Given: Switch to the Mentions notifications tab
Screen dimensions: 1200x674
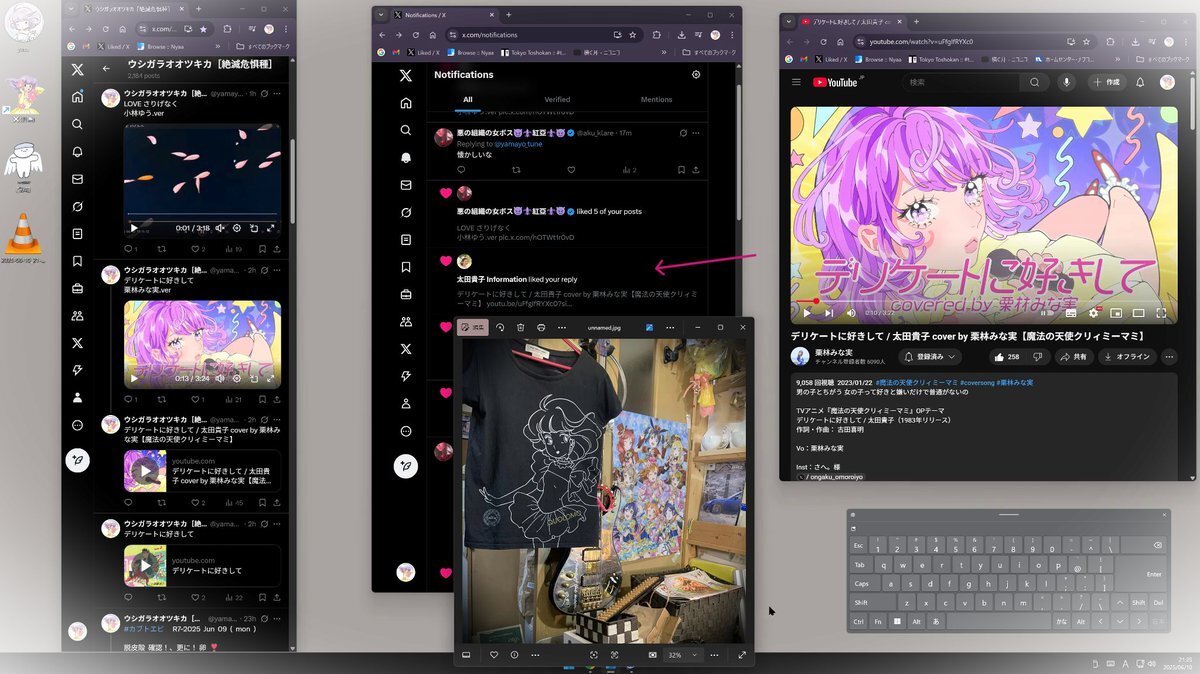Looking at the screenshot, I should tap(656, 100).
